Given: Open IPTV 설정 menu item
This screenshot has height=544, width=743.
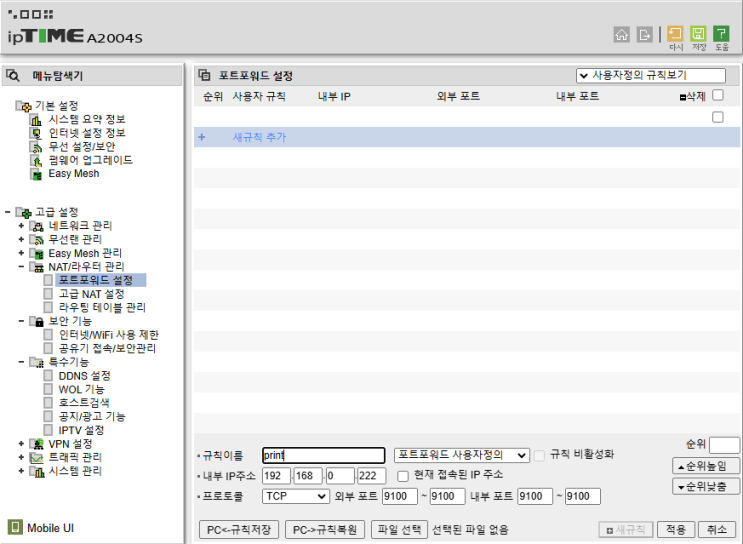Looking at the screenshot, I should tap(81, 430).
